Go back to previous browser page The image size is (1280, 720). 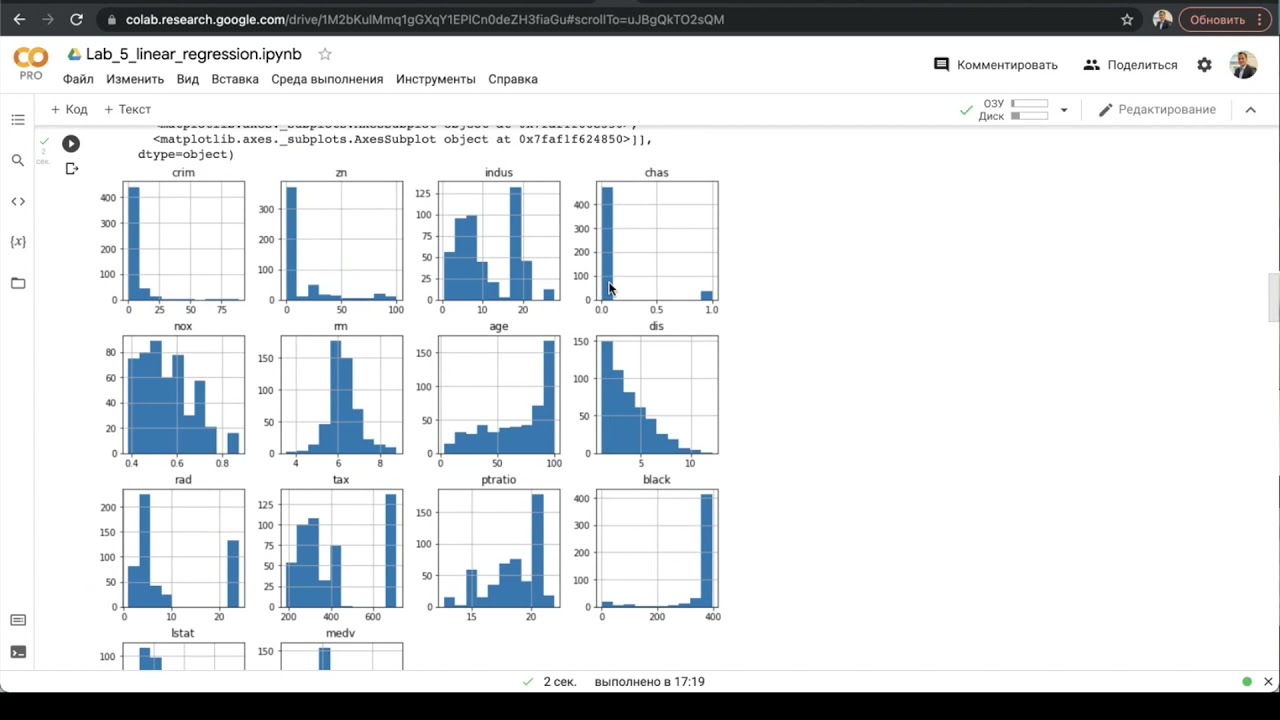point(19,19)
